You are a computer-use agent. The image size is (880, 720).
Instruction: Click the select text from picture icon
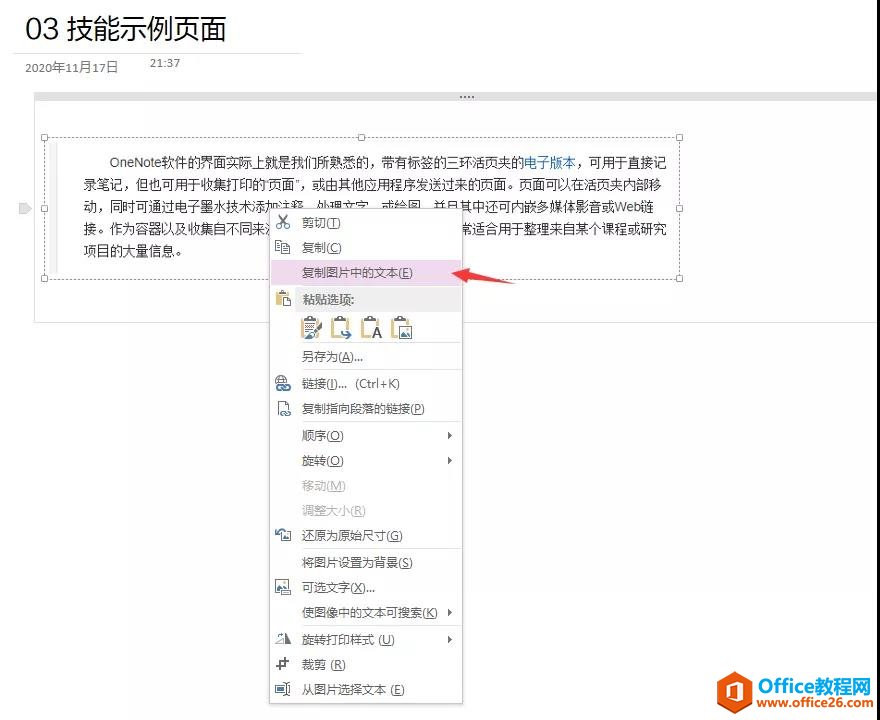pyautogui.click(x=283, y=689)
